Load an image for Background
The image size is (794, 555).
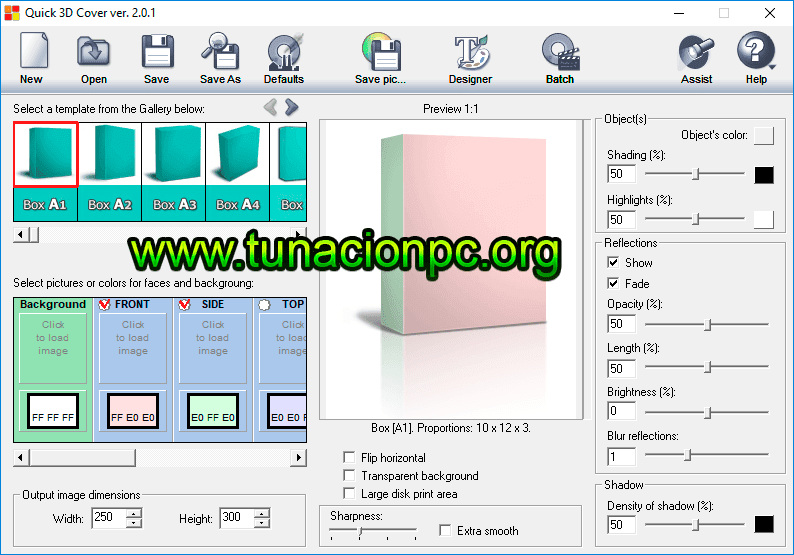point(53,348)
